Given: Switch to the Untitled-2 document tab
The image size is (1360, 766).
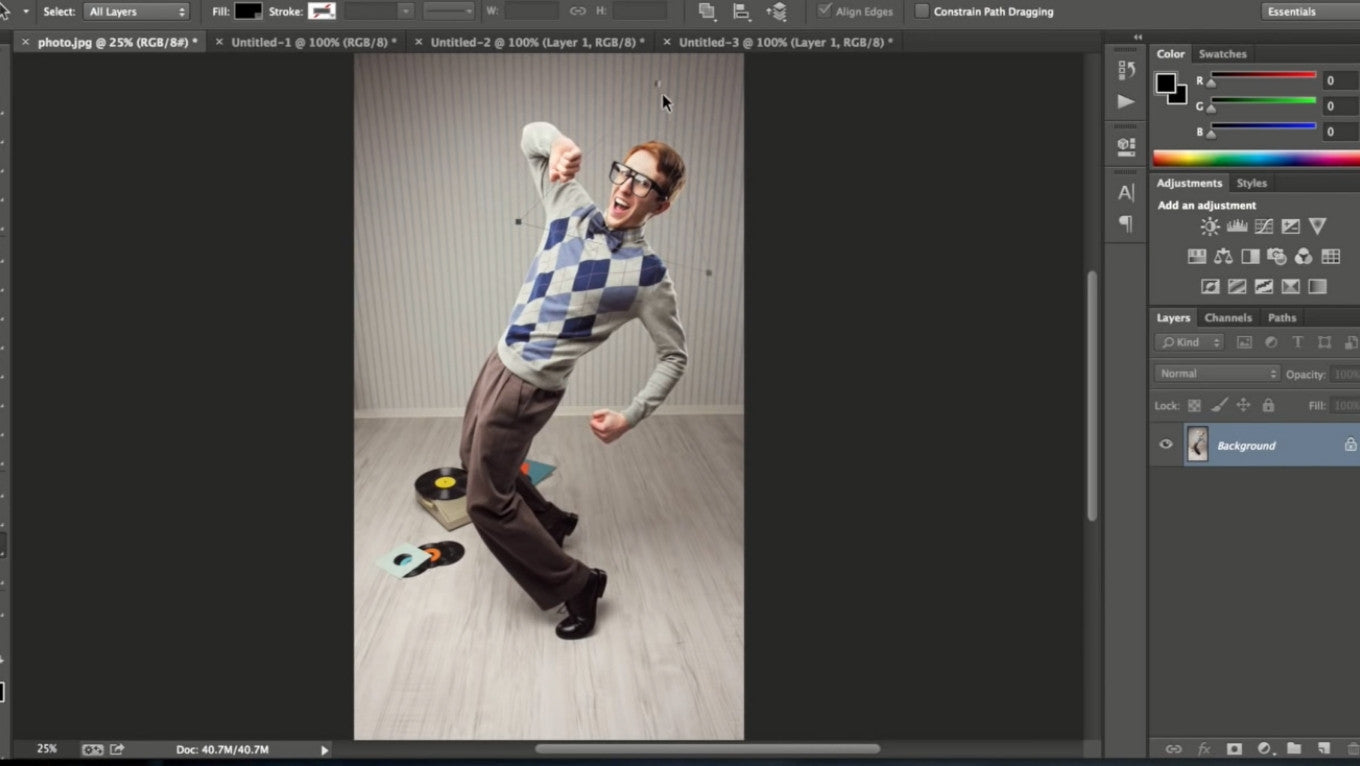Looking at the screenshot, I should 530,42.
